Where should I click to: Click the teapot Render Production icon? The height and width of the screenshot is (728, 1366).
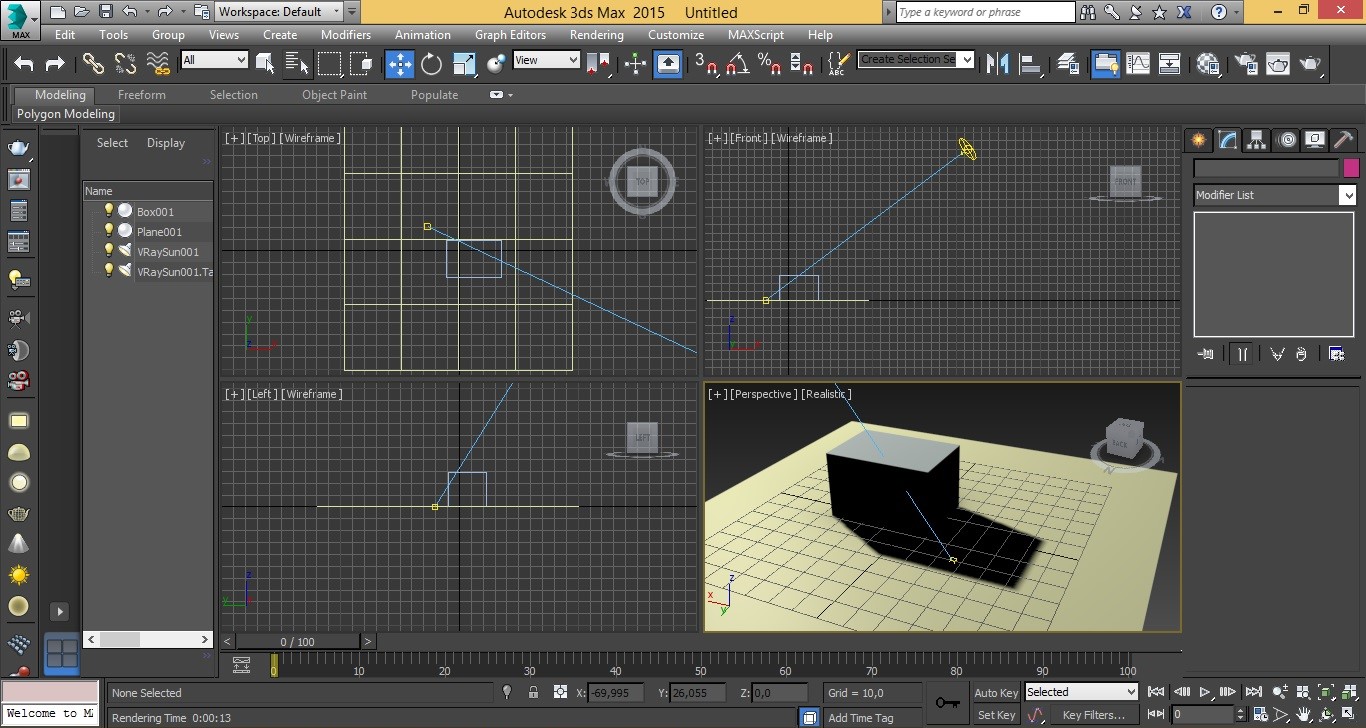1310,64
